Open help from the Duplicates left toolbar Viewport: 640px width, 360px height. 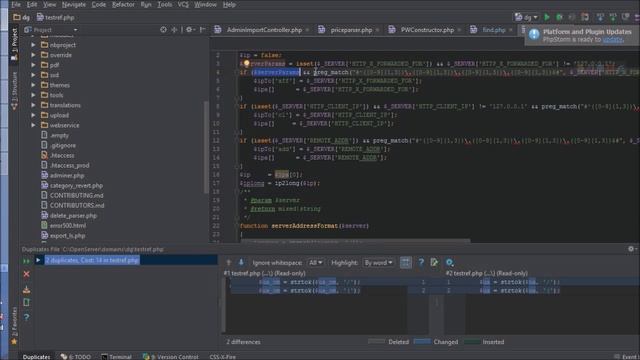(27, 317)
